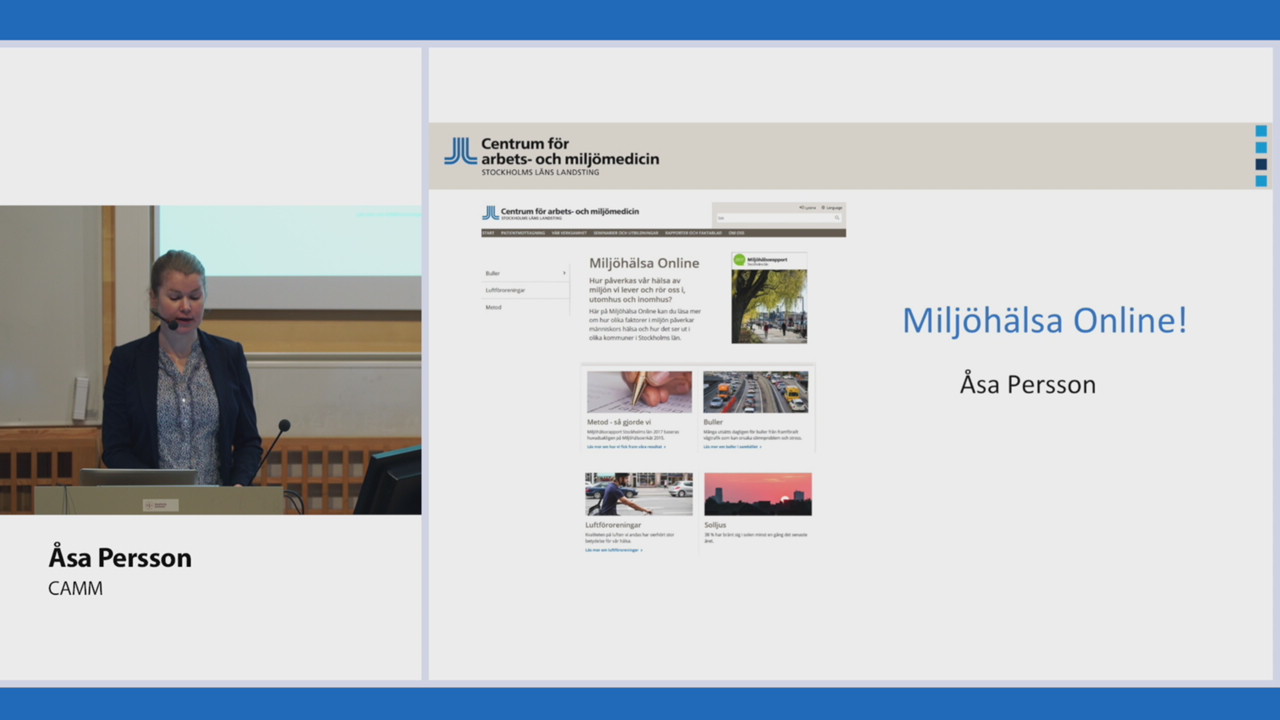Open the Language selector

click(832, 207)
